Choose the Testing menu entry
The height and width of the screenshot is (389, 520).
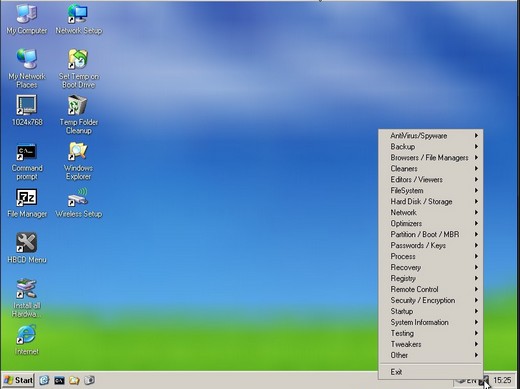(x=431, y=333)
